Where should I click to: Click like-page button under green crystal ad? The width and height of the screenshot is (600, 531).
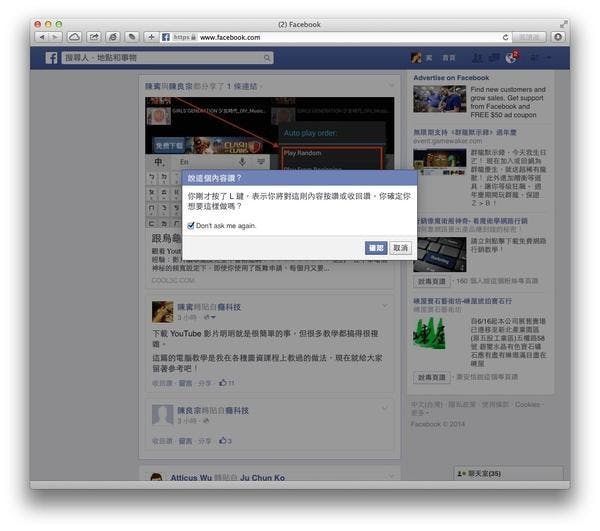tap(432, 378)
